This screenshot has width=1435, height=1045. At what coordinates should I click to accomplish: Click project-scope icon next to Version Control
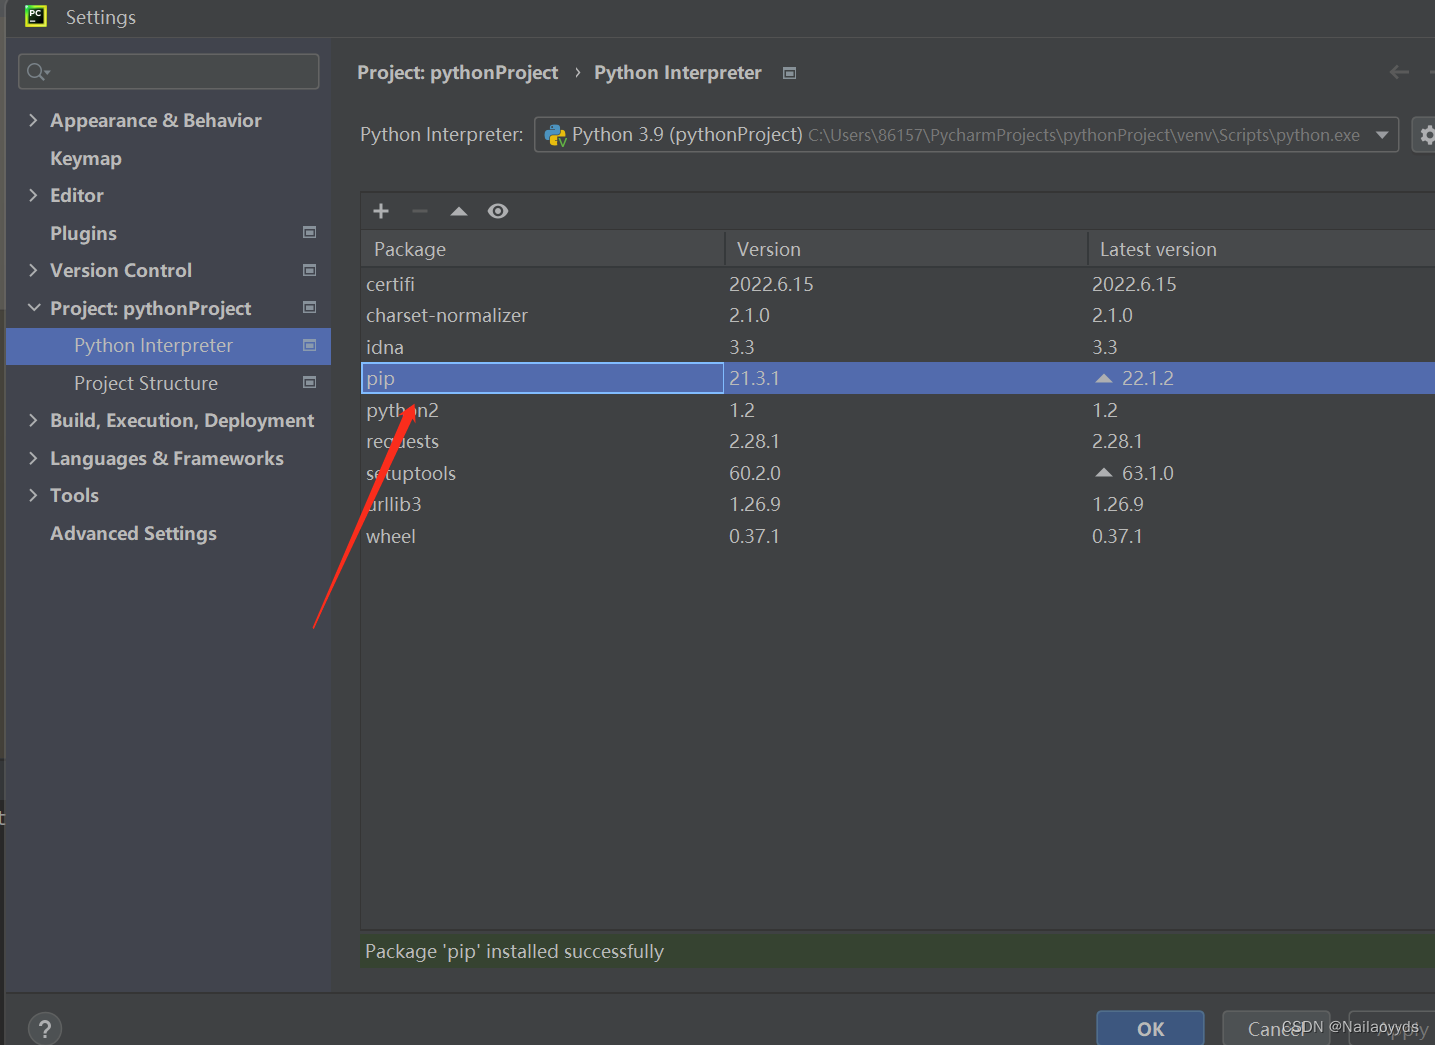[310, 270]
